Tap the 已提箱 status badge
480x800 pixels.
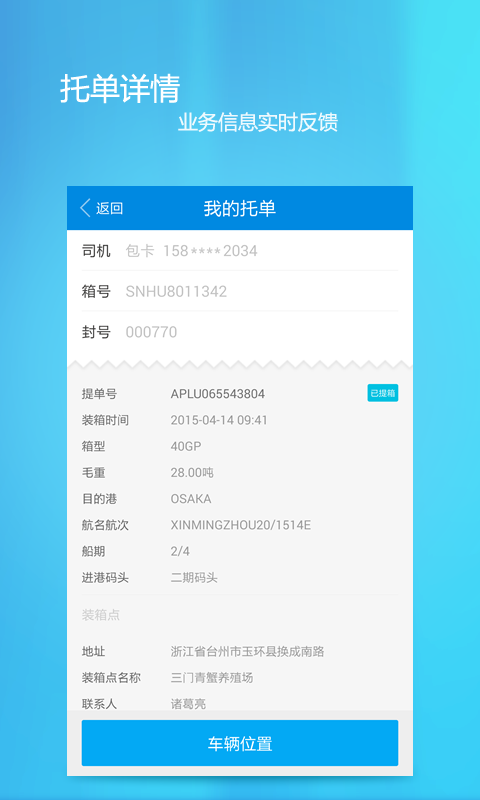(383, 393)
